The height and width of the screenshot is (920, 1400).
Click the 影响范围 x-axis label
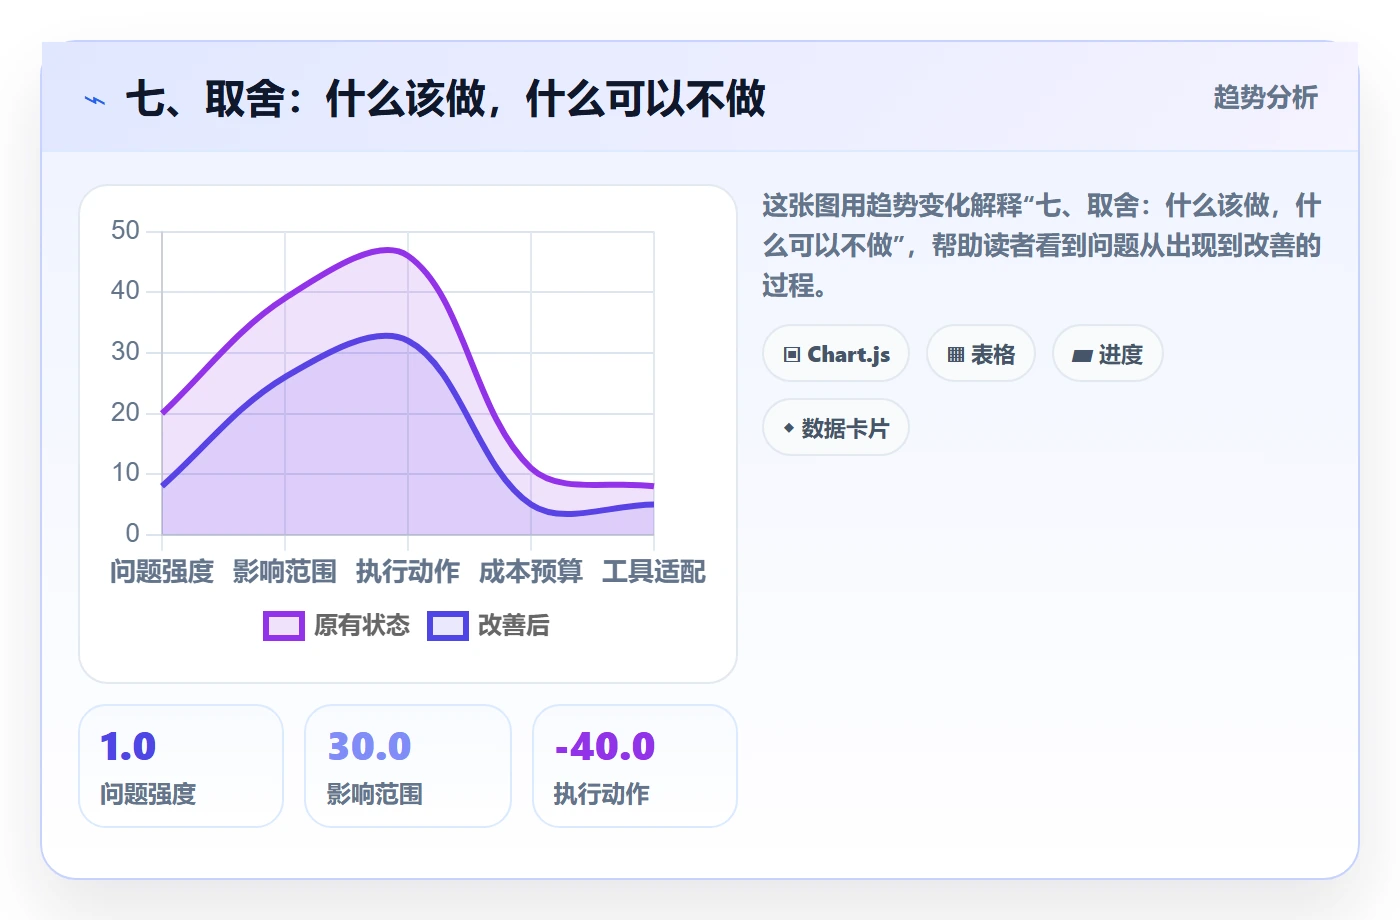click(x=285, y=572)
